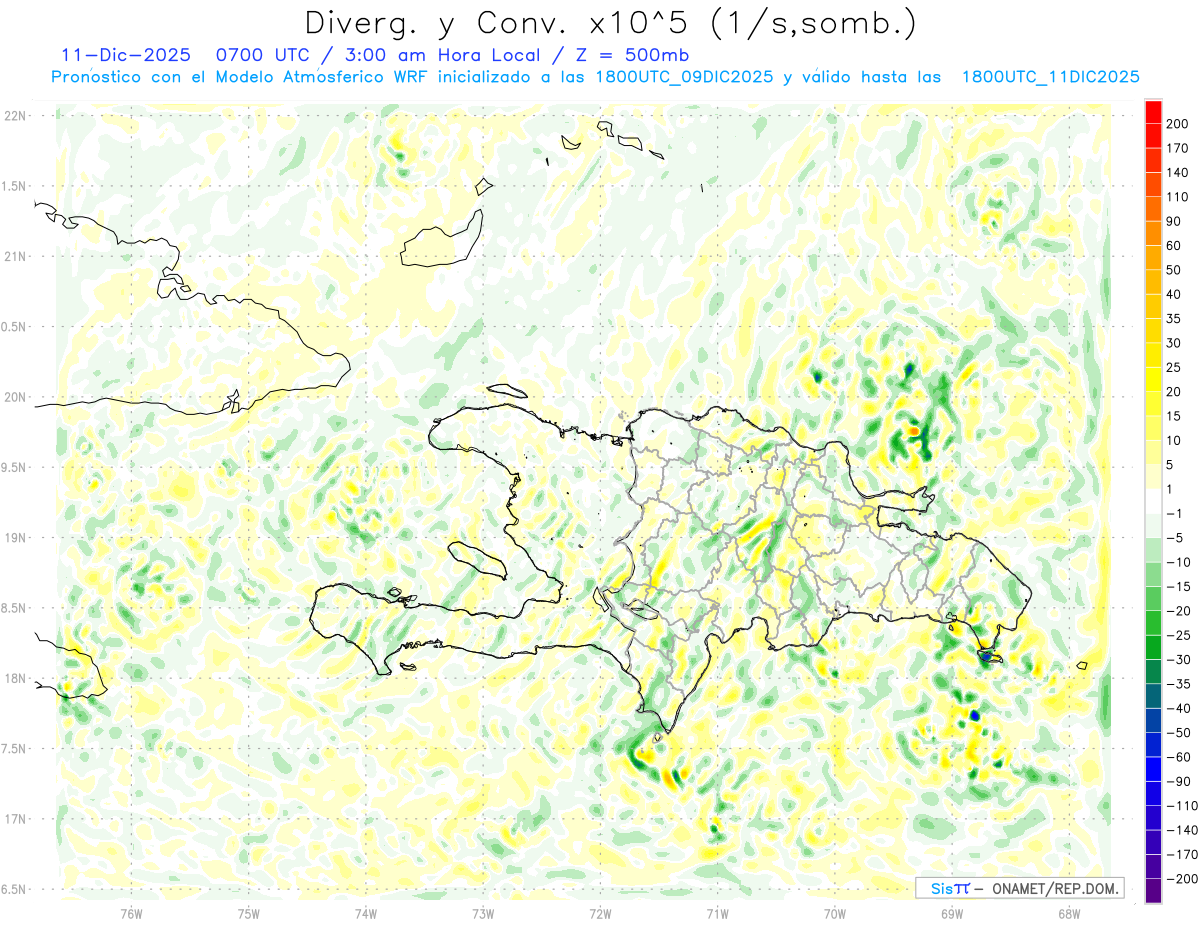The height and width of the screenshot is (927, 1200).
Task: Click the '69W' longitude label
Action: [x=952, y=914]
